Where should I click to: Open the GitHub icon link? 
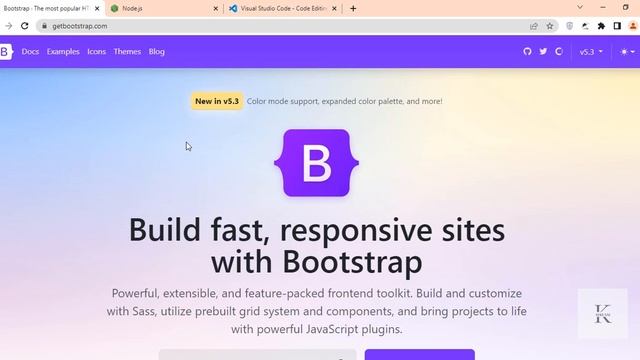click(x=527, y=51)
